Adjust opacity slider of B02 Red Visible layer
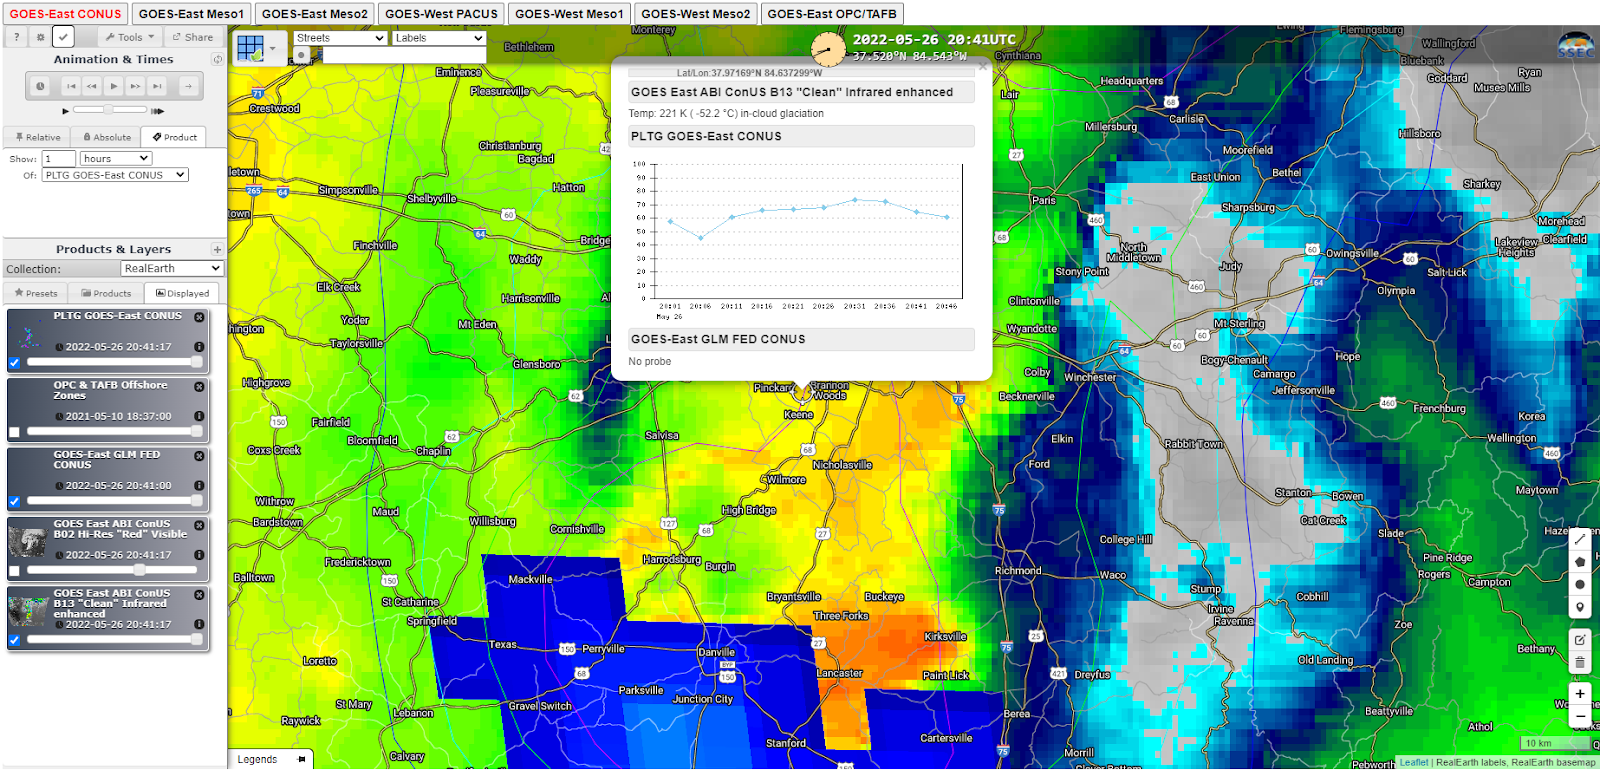This screenshot has height=770, width=1600. pyautogui.click(x=114, y=570)
